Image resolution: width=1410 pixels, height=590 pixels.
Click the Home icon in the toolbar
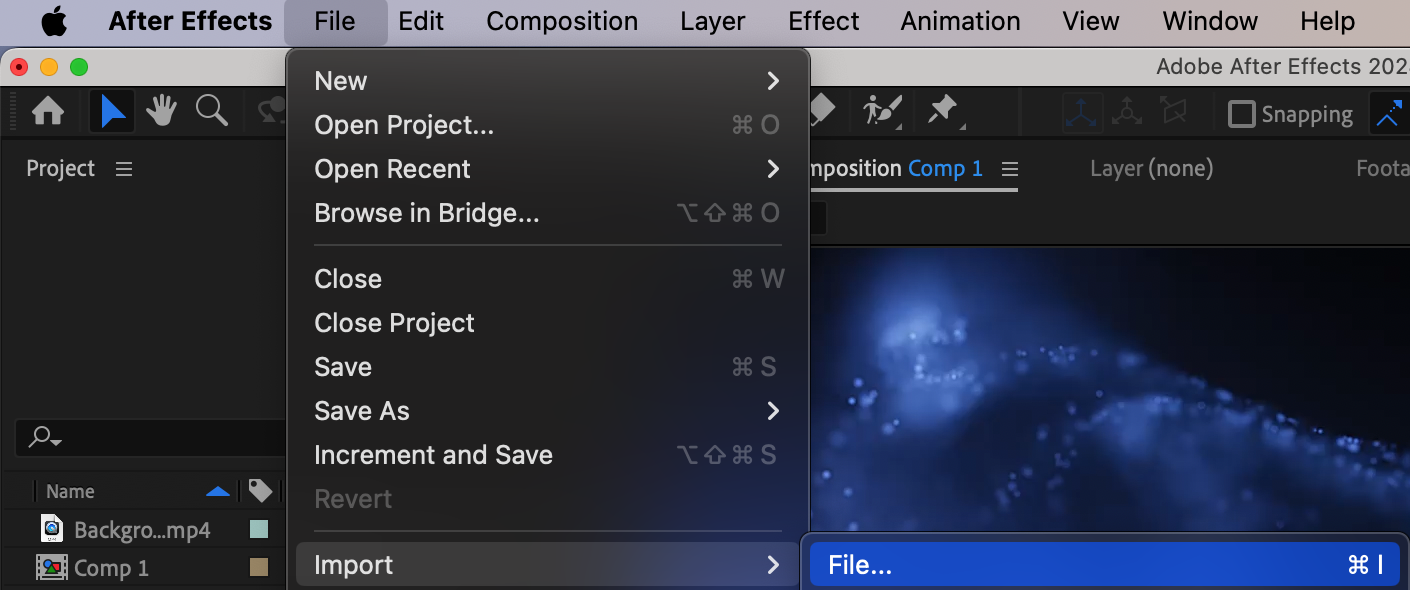pyautogui.click(x=48, y=112)
